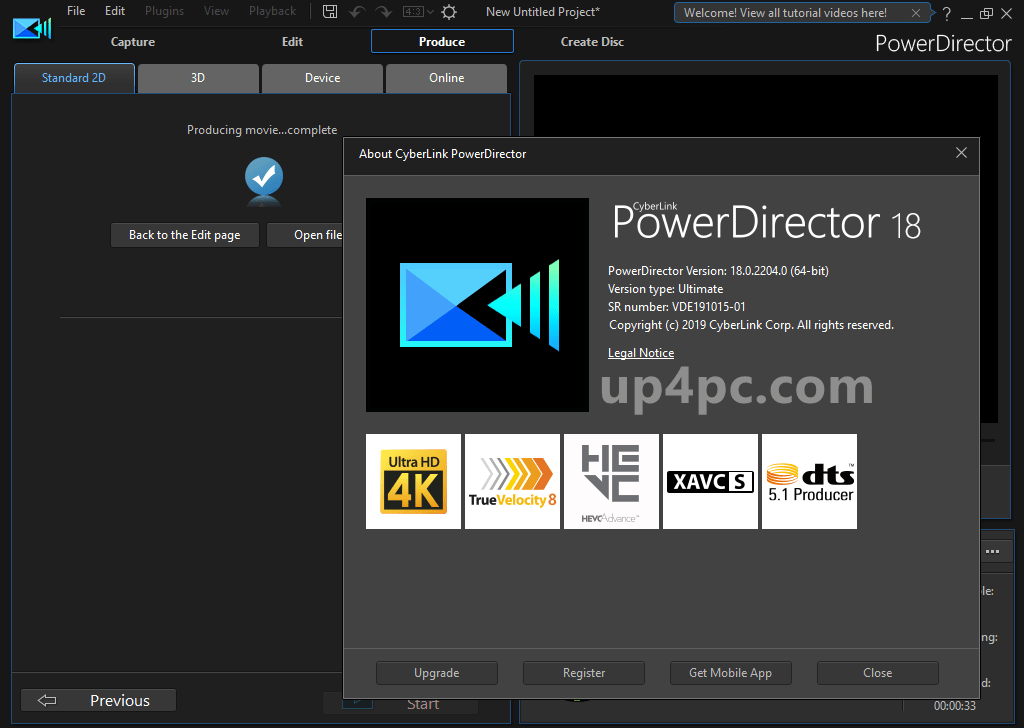Click the TrueVelocity 8 badge
Viewport: 1024px width, 728px height.
point(513,481)
